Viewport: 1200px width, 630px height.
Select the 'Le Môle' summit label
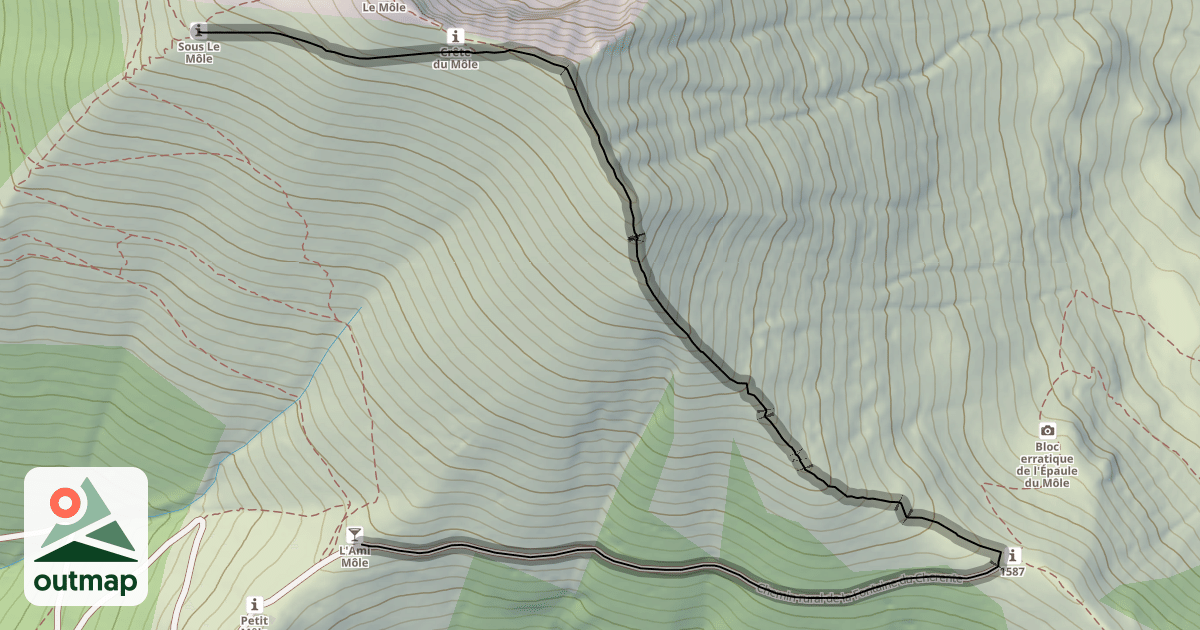pos(383,7)
